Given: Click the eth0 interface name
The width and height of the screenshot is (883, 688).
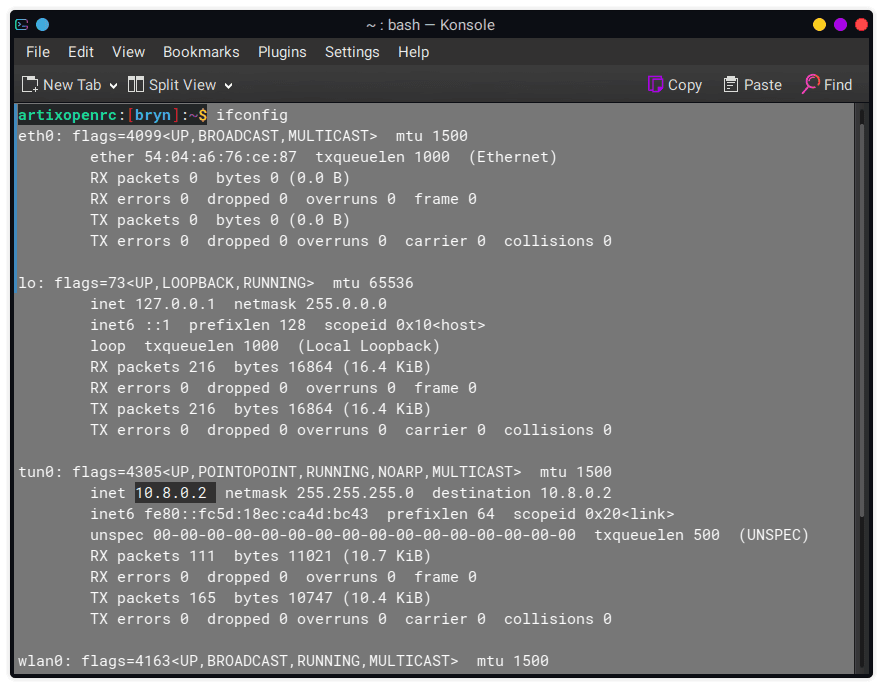Looking at the screenshot, I should pyautogui.click(x=36, y=136).
